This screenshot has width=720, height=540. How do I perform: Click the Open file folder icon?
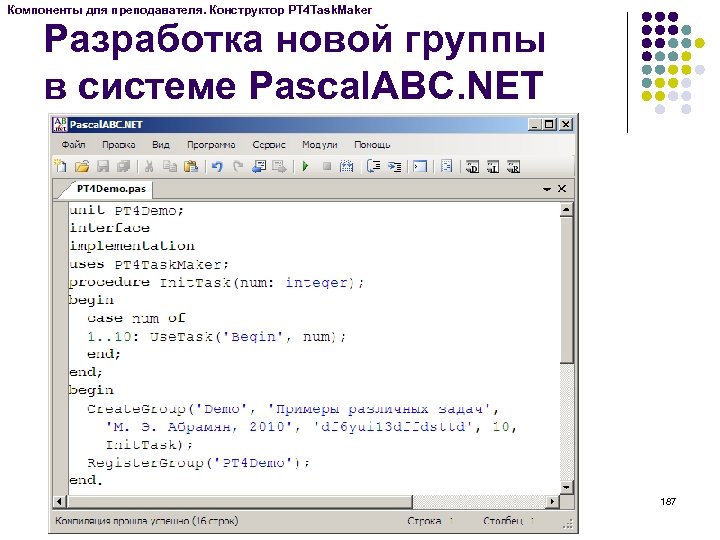click(82, 166)
